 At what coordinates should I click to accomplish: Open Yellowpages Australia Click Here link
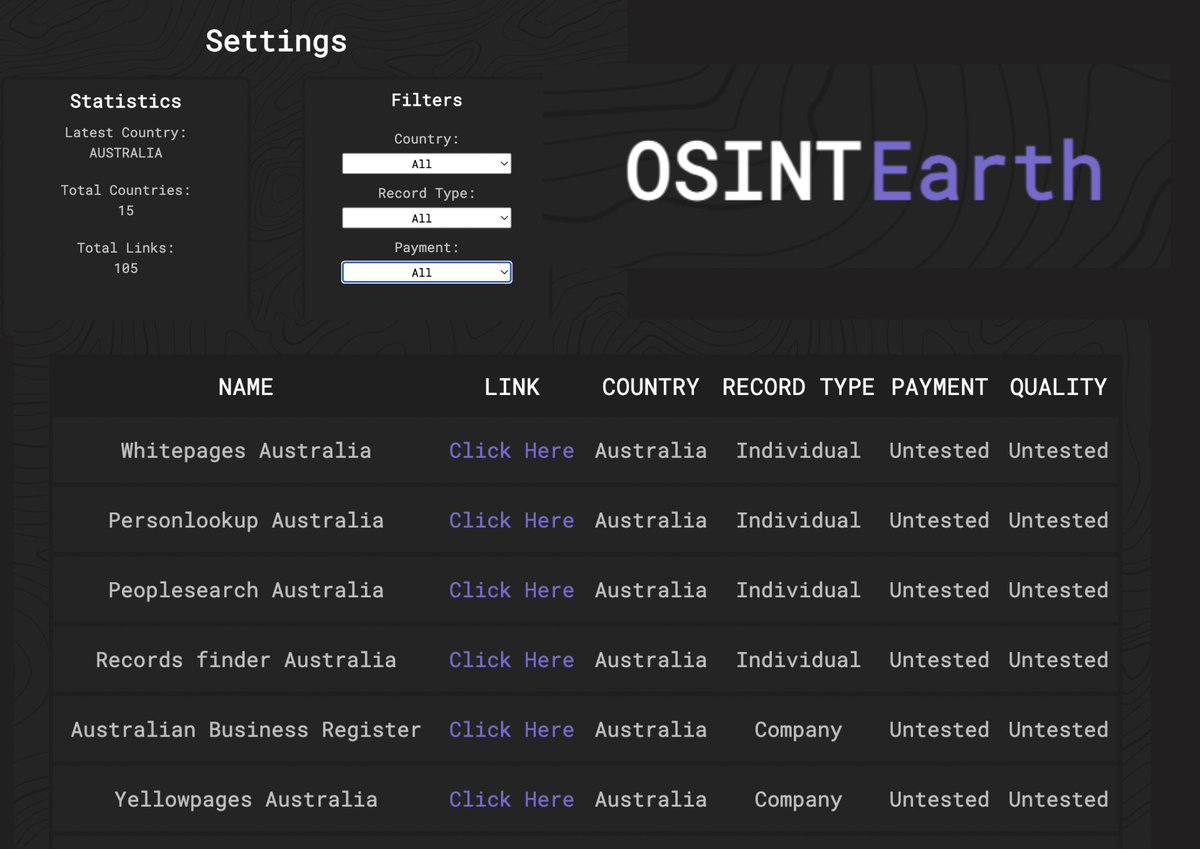(511, 800)
